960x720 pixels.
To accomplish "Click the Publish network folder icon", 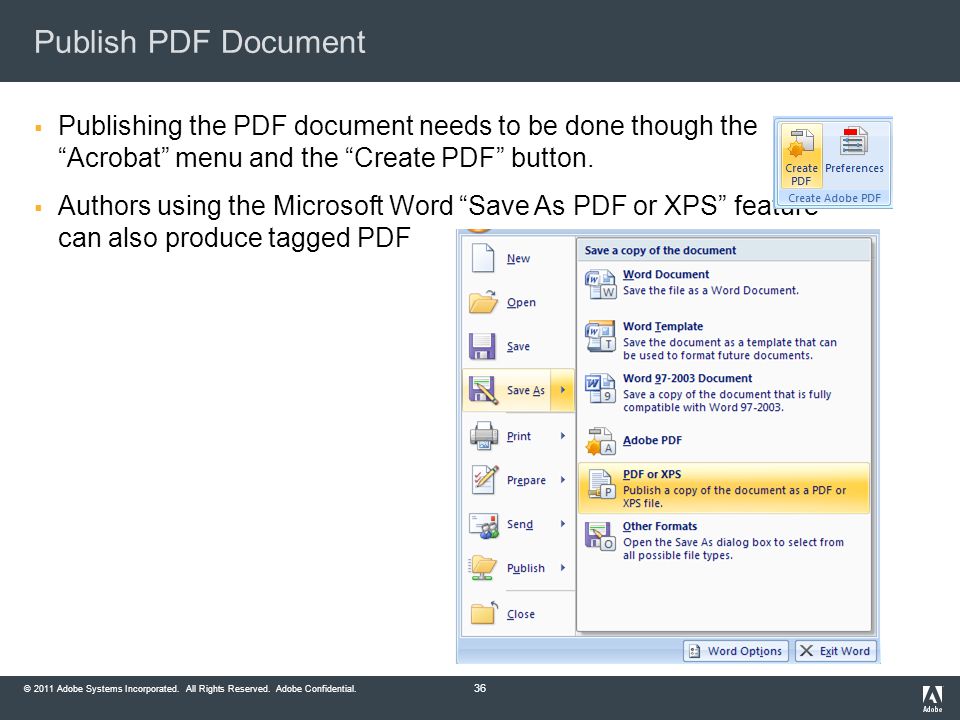I will [x=483, y=568].
